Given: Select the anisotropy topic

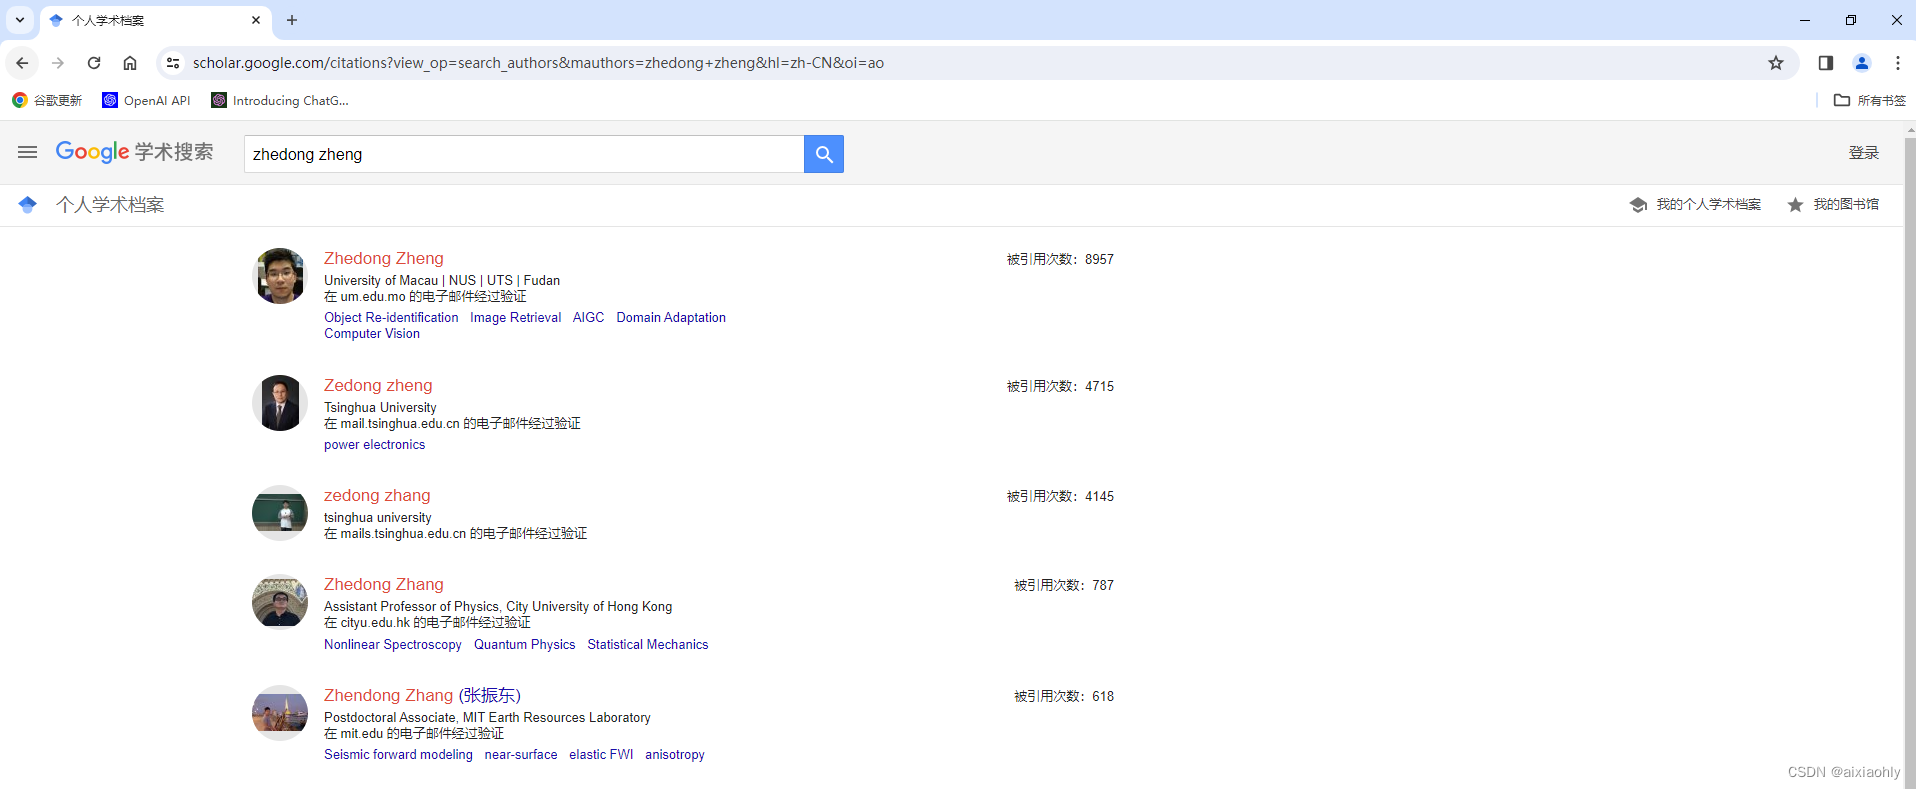Looking at the screenshot, I should coord(675,754).
